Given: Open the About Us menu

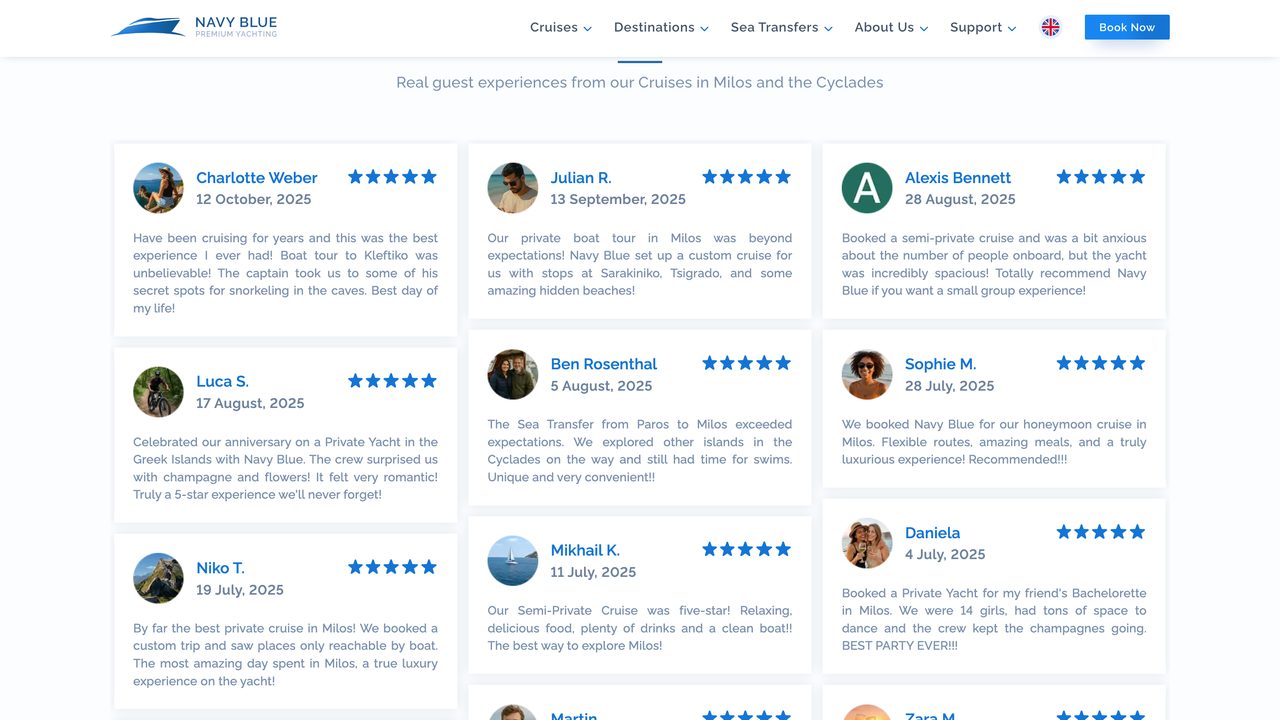Looking at the screenshot, I should click(x=891, y=27).
